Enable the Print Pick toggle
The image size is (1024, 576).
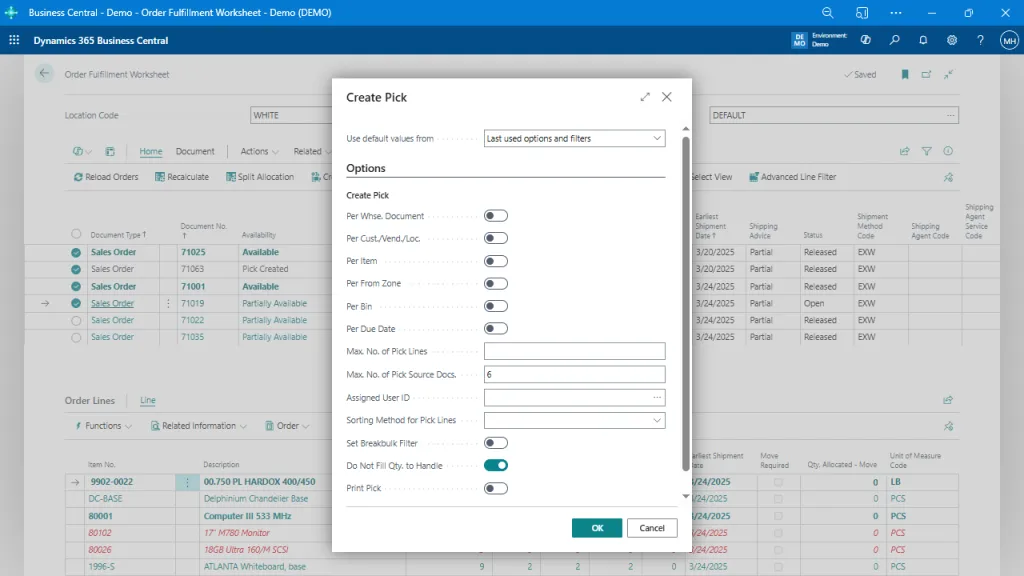[497, 488]
